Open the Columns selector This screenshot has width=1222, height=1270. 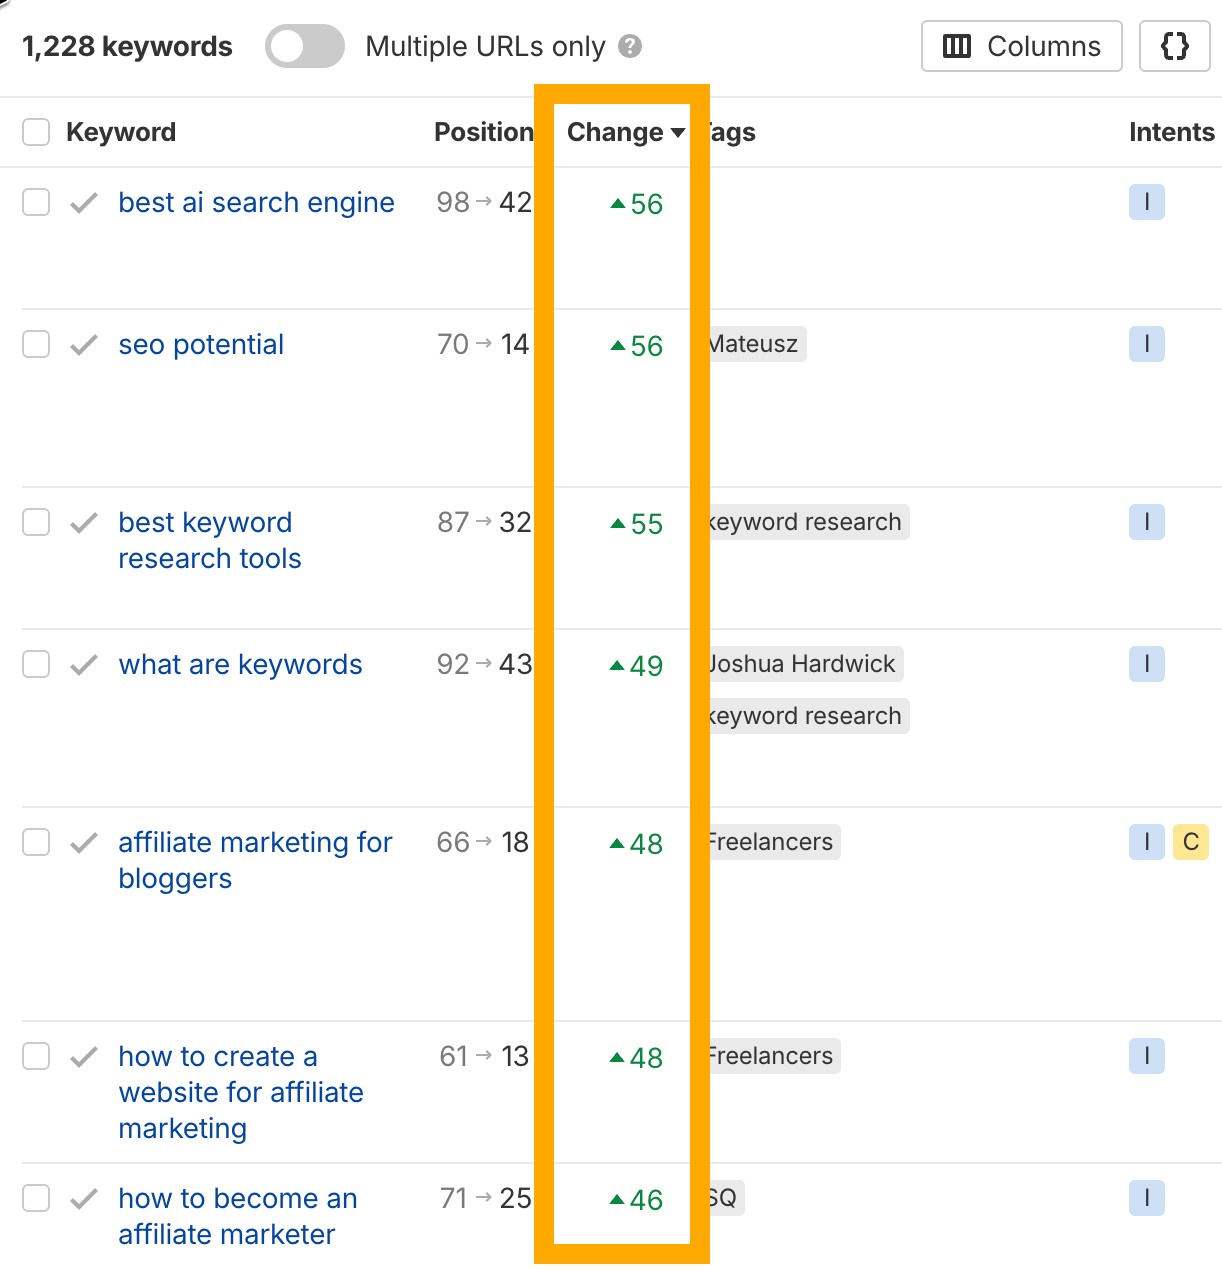(1021, 46)
